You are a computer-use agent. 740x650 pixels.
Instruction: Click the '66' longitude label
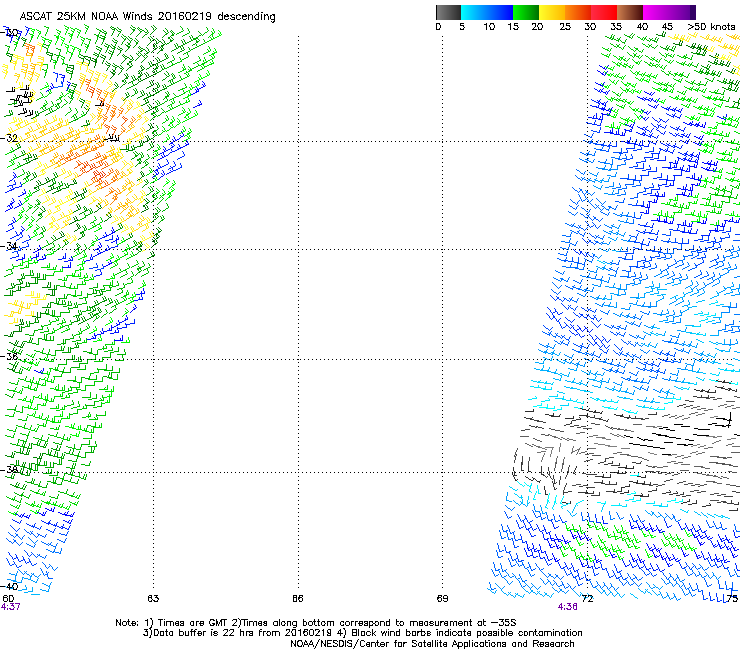(297, 599)
